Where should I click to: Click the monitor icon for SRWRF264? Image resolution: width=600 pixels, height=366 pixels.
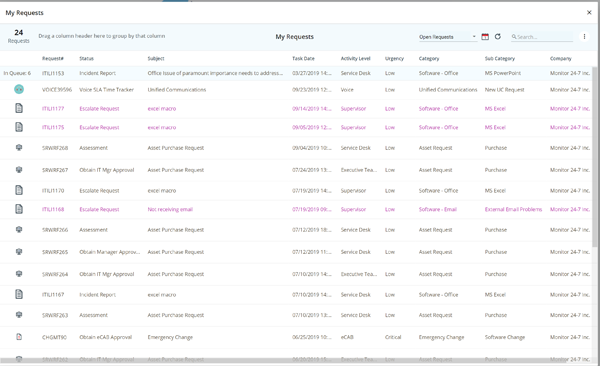(x=19, y=274)
